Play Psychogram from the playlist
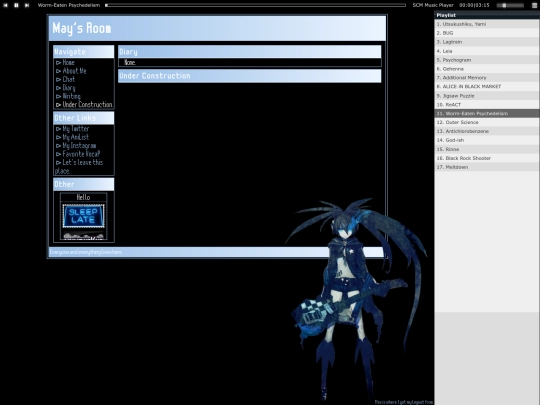Viewport: 540px width, 405px height. coord(487,60)
